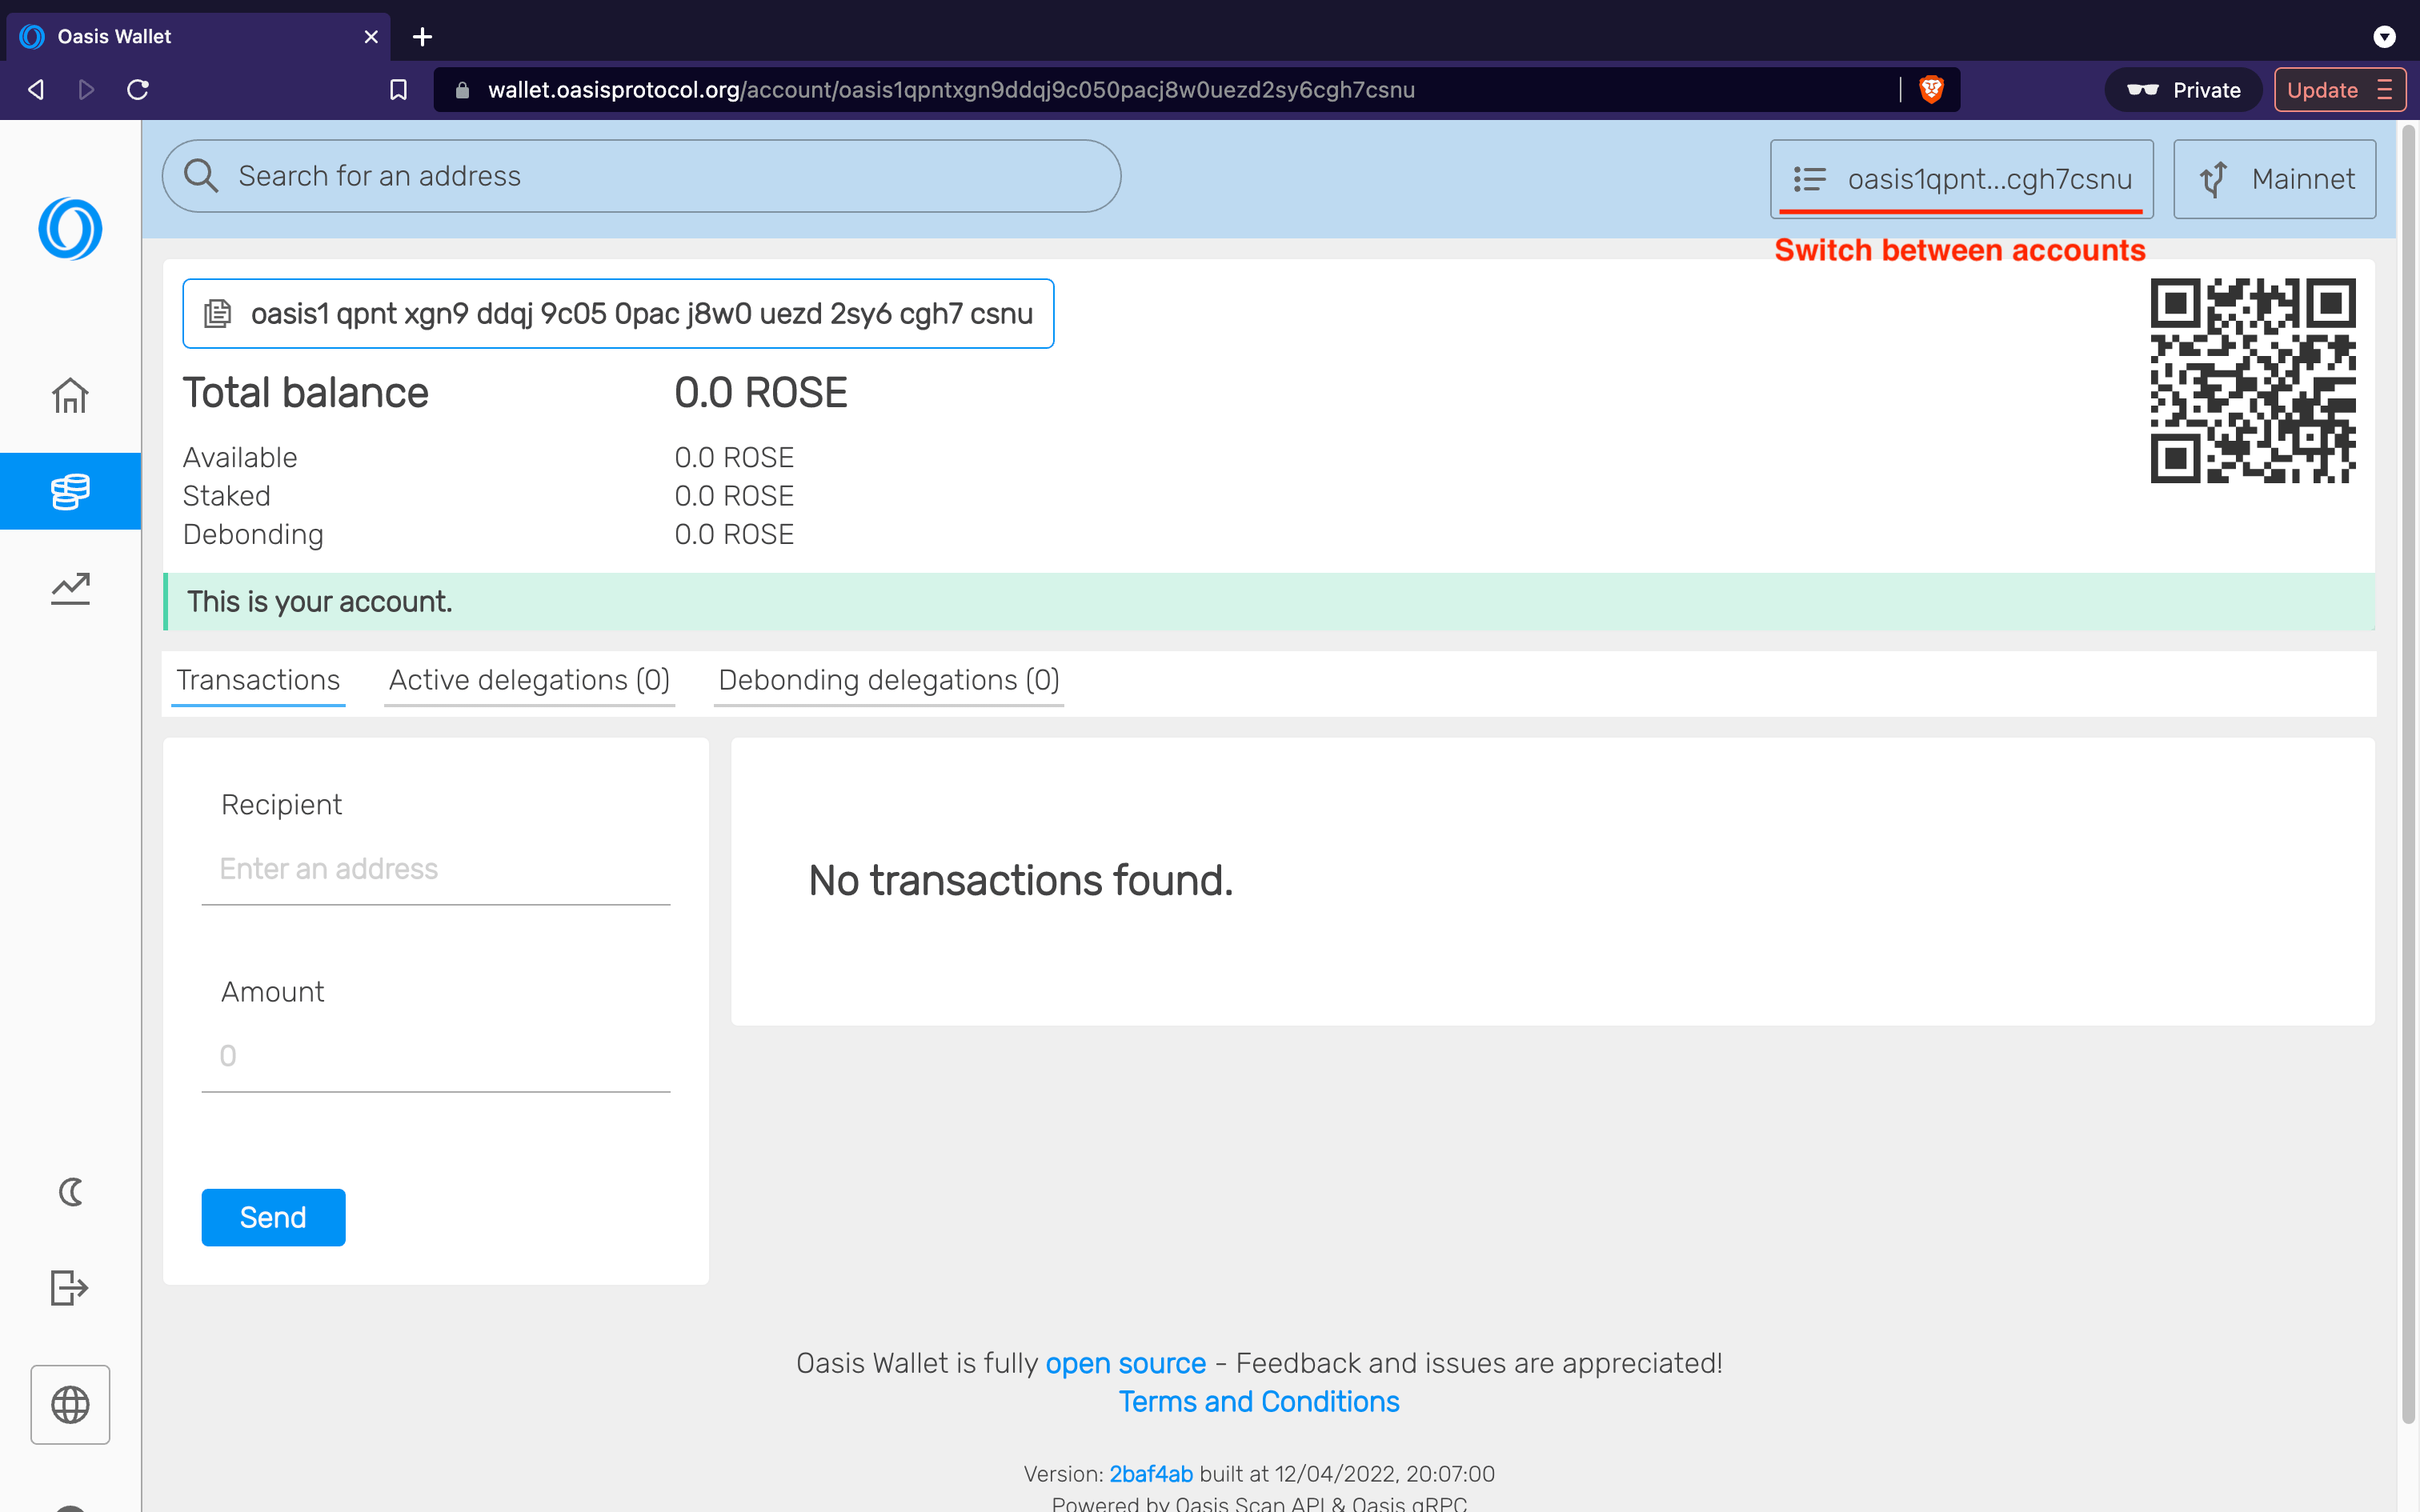Viewport: 2420px width, 1512px height.
Task: Click QR code thumbnail for wallet address
Action: (2251, 382)
